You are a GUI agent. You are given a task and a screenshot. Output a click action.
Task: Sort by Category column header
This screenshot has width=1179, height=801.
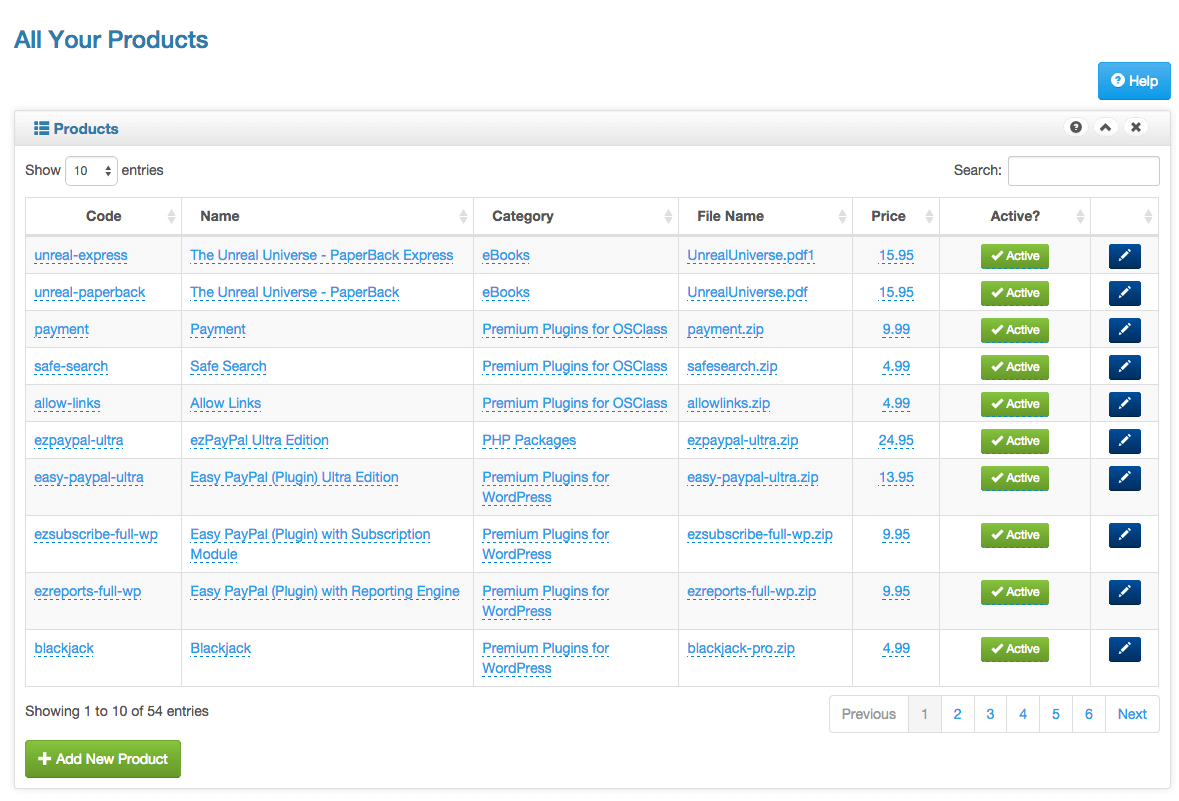pos(576,217)
